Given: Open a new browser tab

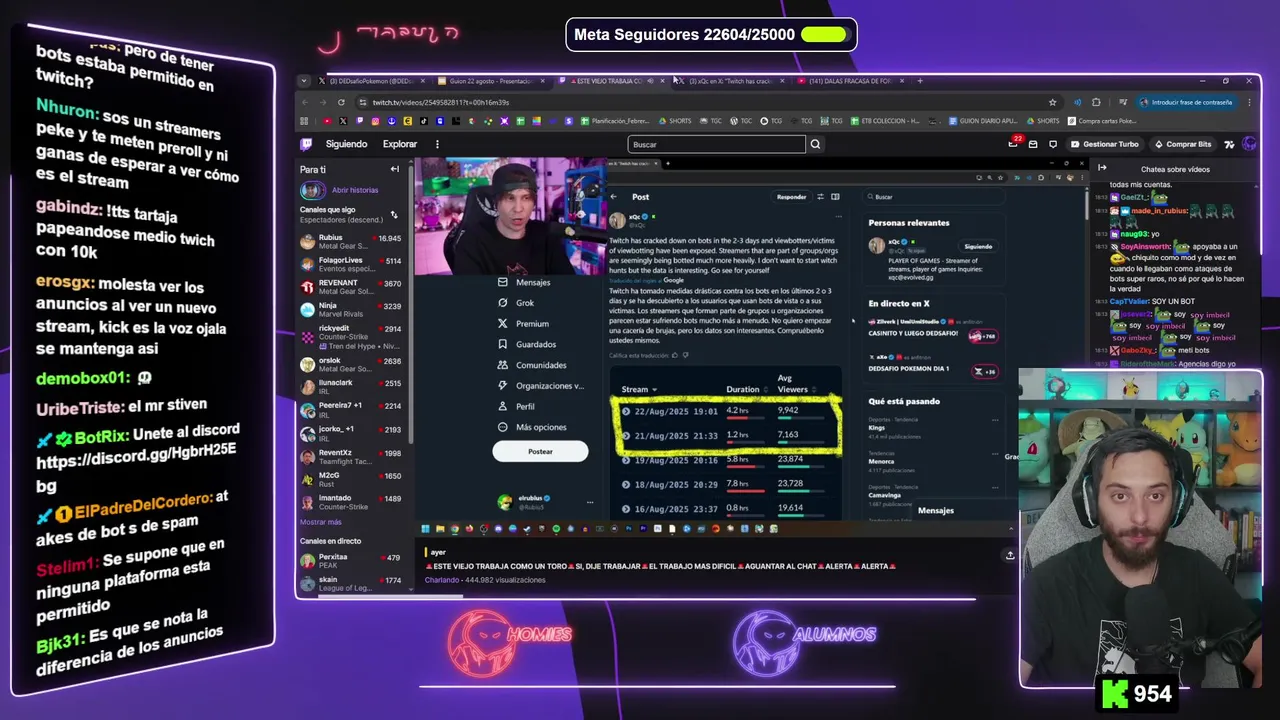Looking at the screenshot, I should click(x=920, y=81).
